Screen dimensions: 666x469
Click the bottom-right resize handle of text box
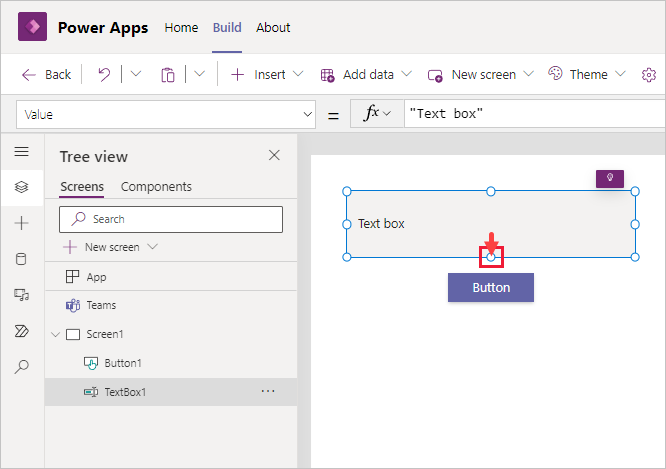[635, 257]
